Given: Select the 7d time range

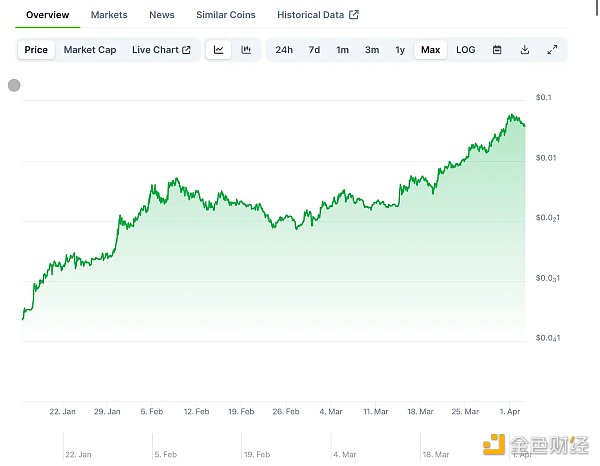Looking at the screenshot, I should click(314, 49).
